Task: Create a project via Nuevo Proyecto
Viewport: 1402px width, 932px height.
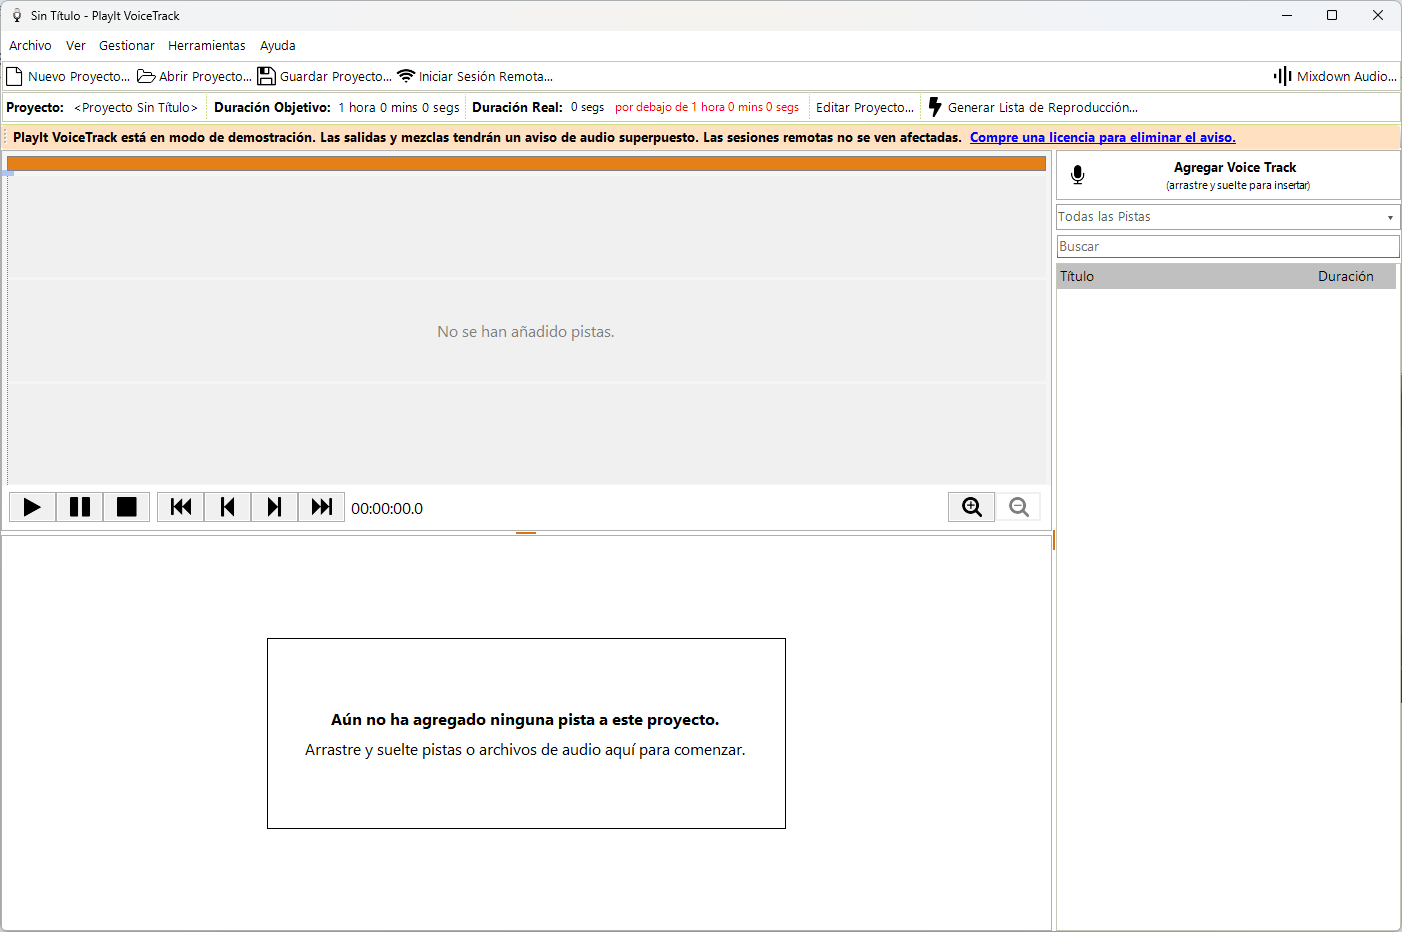Action: click(68, 76)
